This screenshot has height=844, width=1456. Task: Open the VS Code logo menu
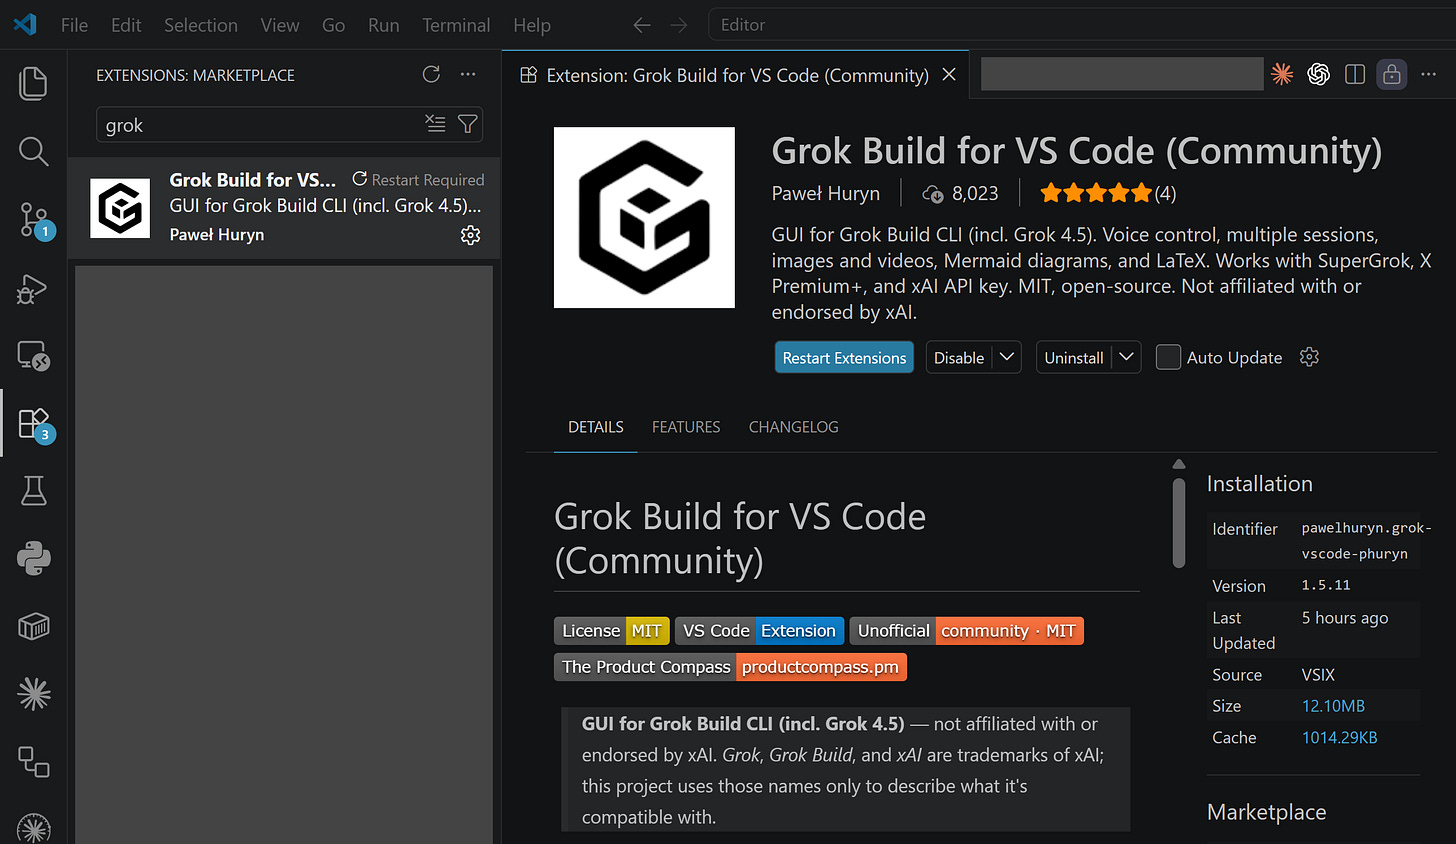click(25, 24)
